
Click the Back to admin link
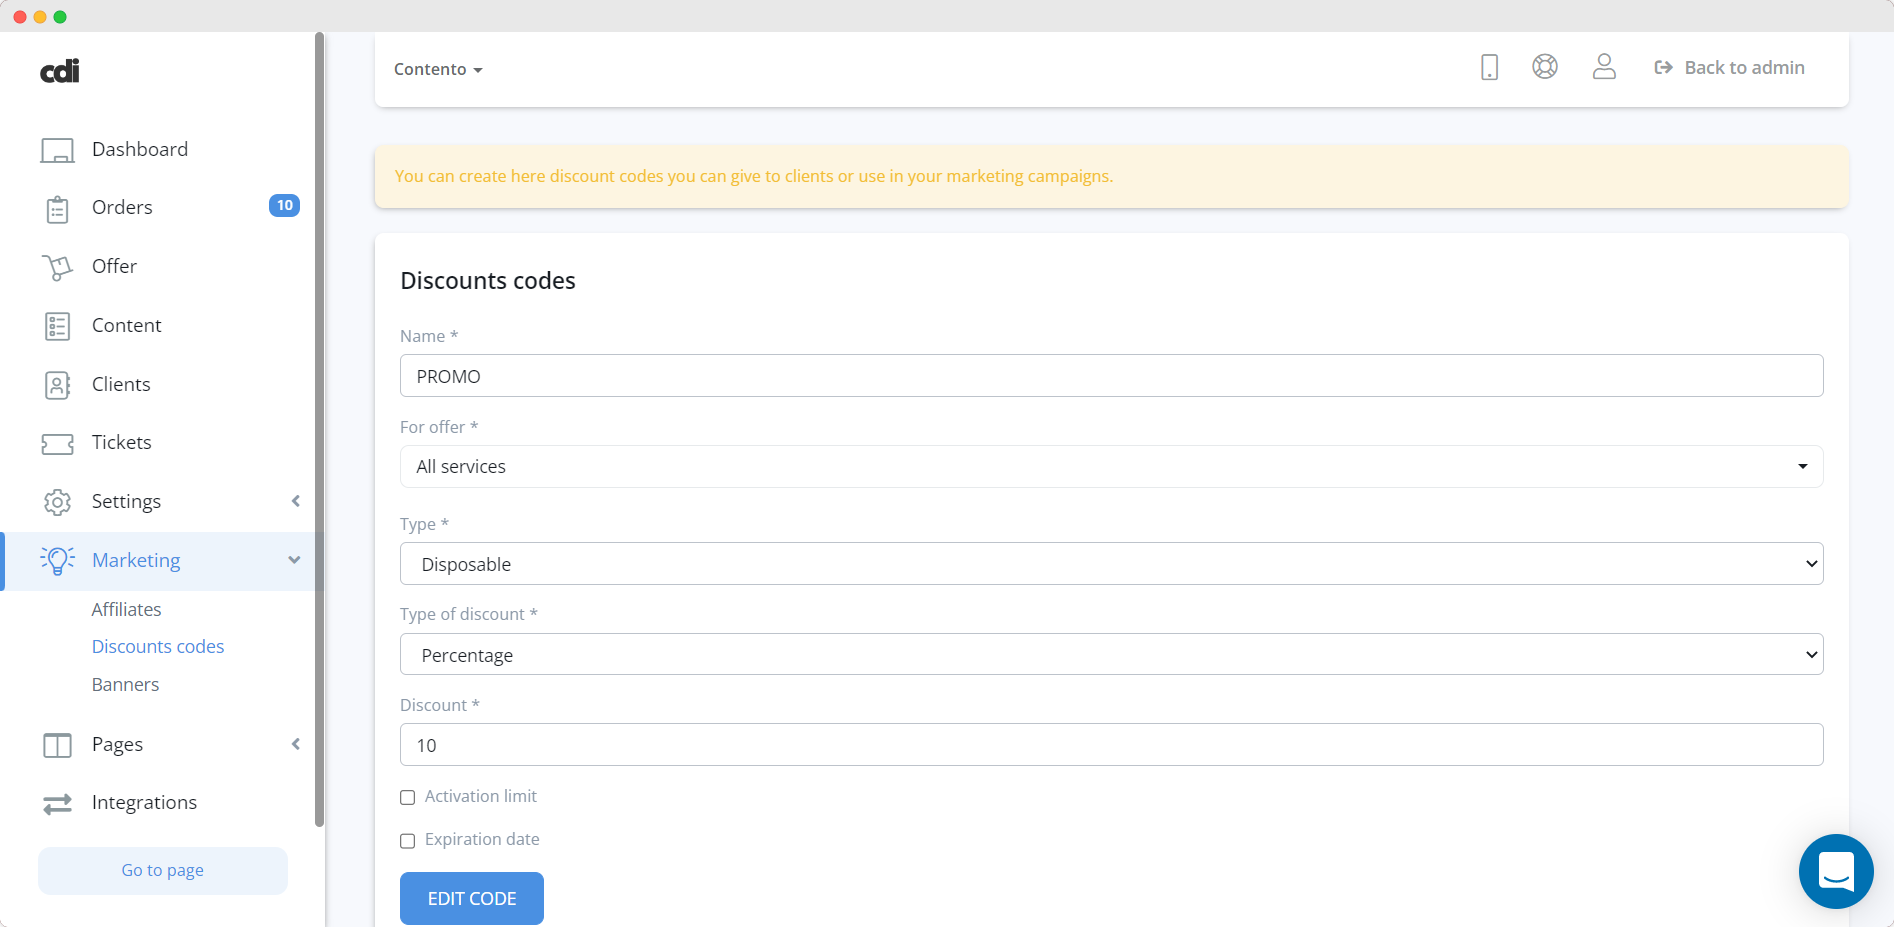pos(1730,67)
